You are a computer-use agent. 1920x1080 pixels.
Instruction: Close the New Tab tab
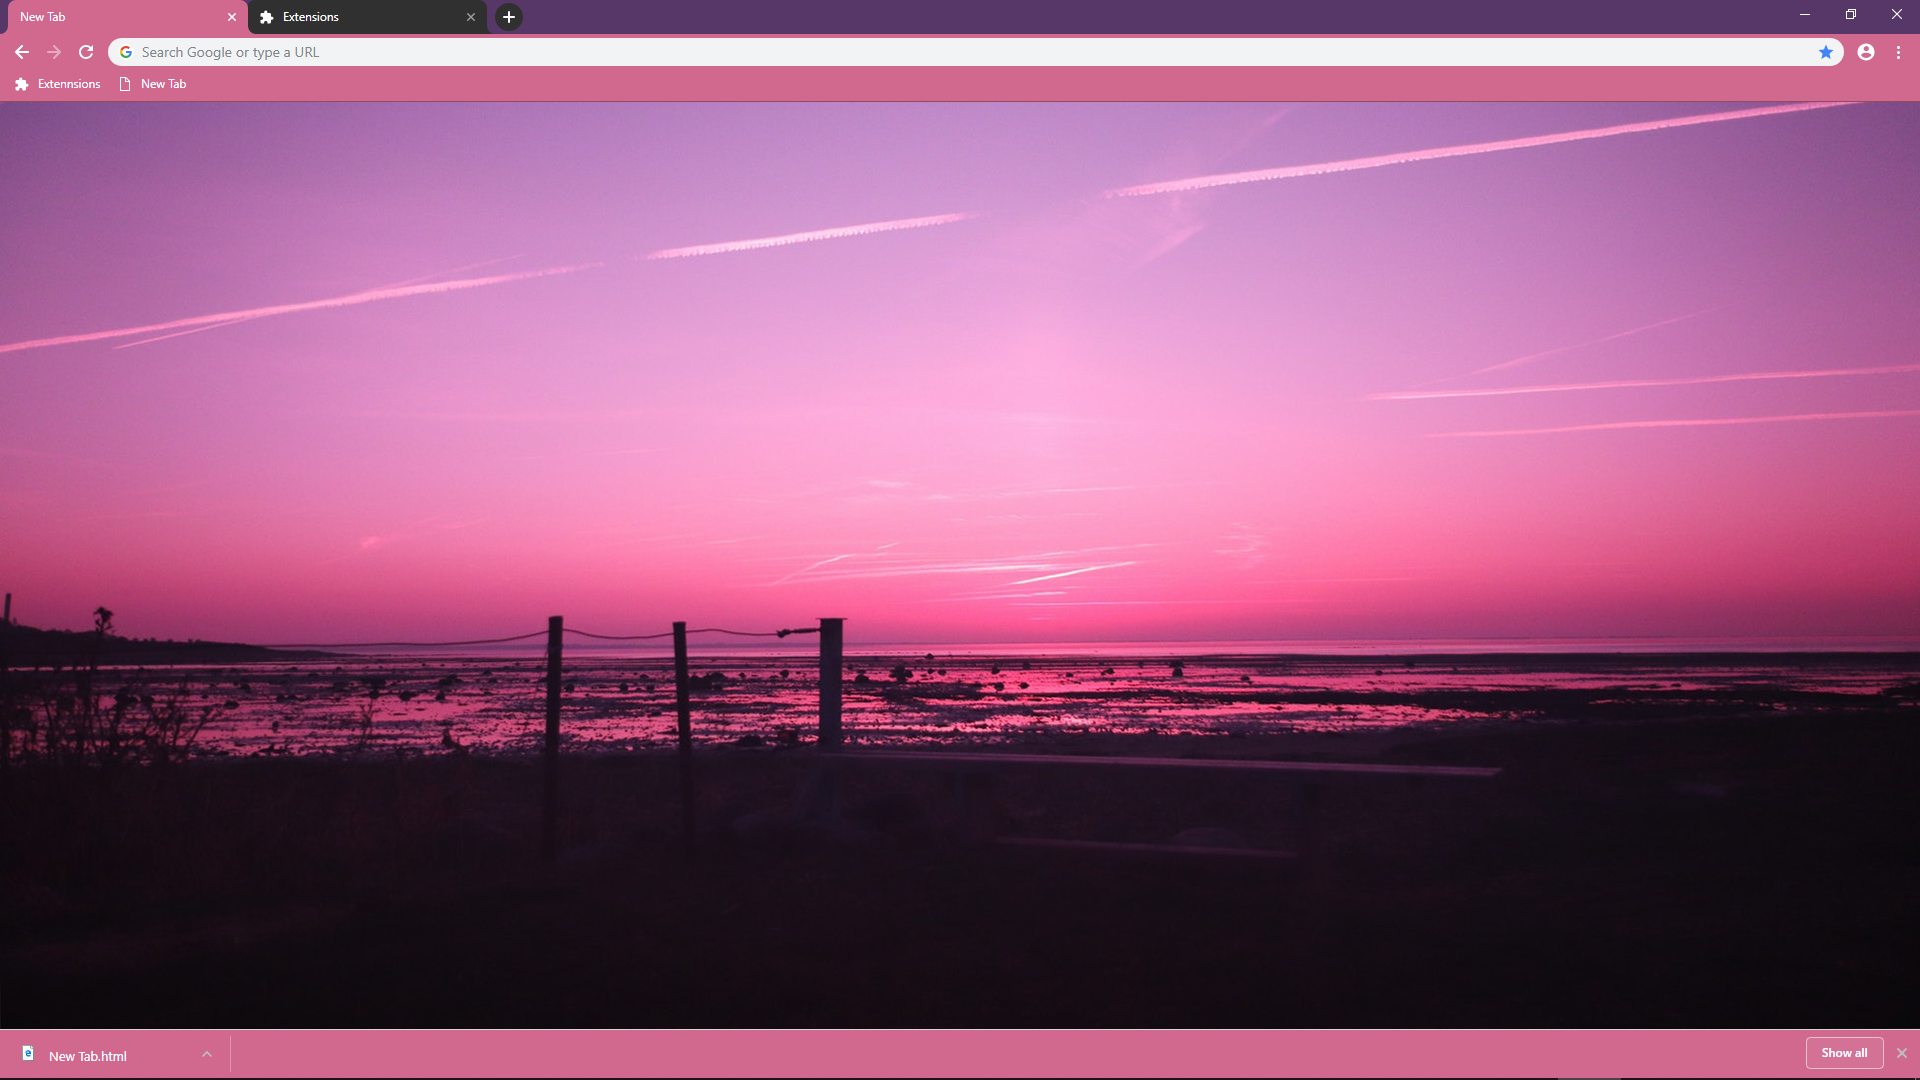tap(232, 17)
